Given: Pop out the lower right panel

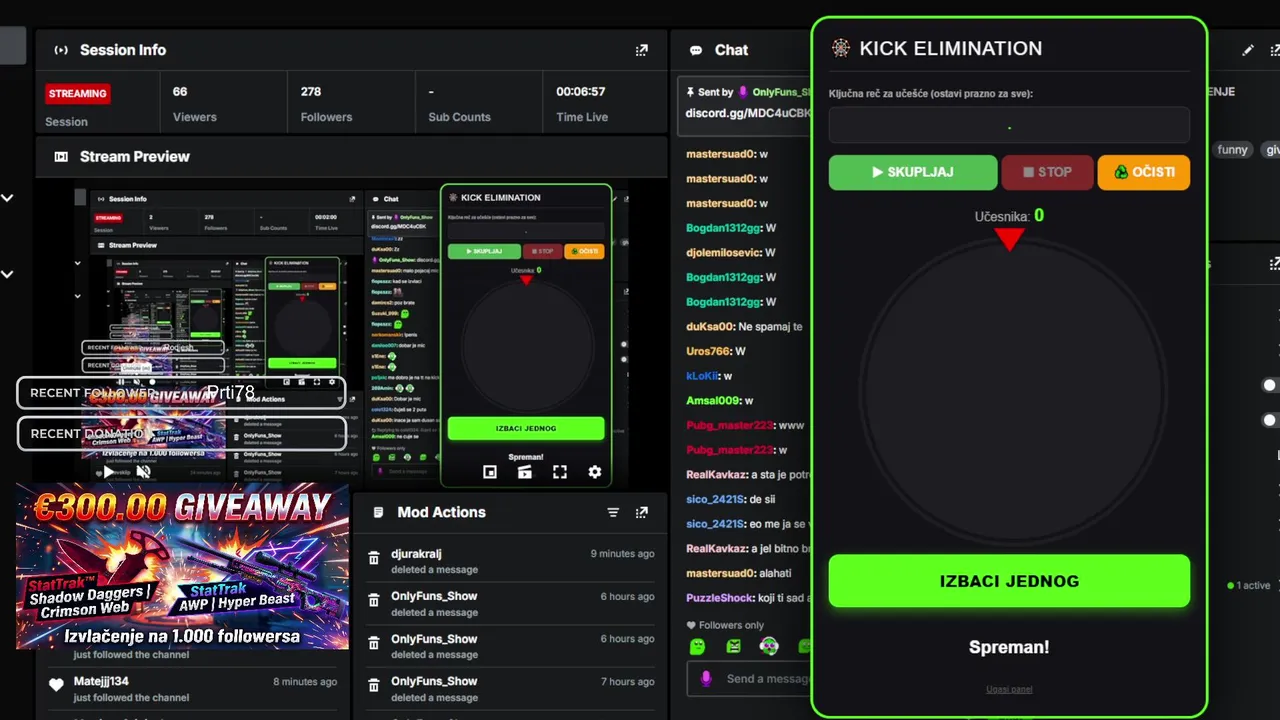Looking at the screenshot, I should click(1275, 264).
